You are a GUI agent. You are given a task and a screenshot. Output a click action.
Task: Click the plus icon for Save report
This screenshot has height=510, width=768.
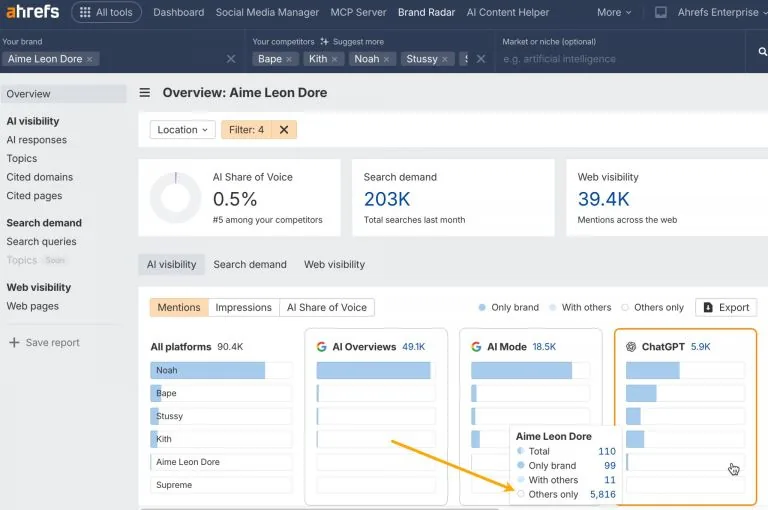[14, 342]
